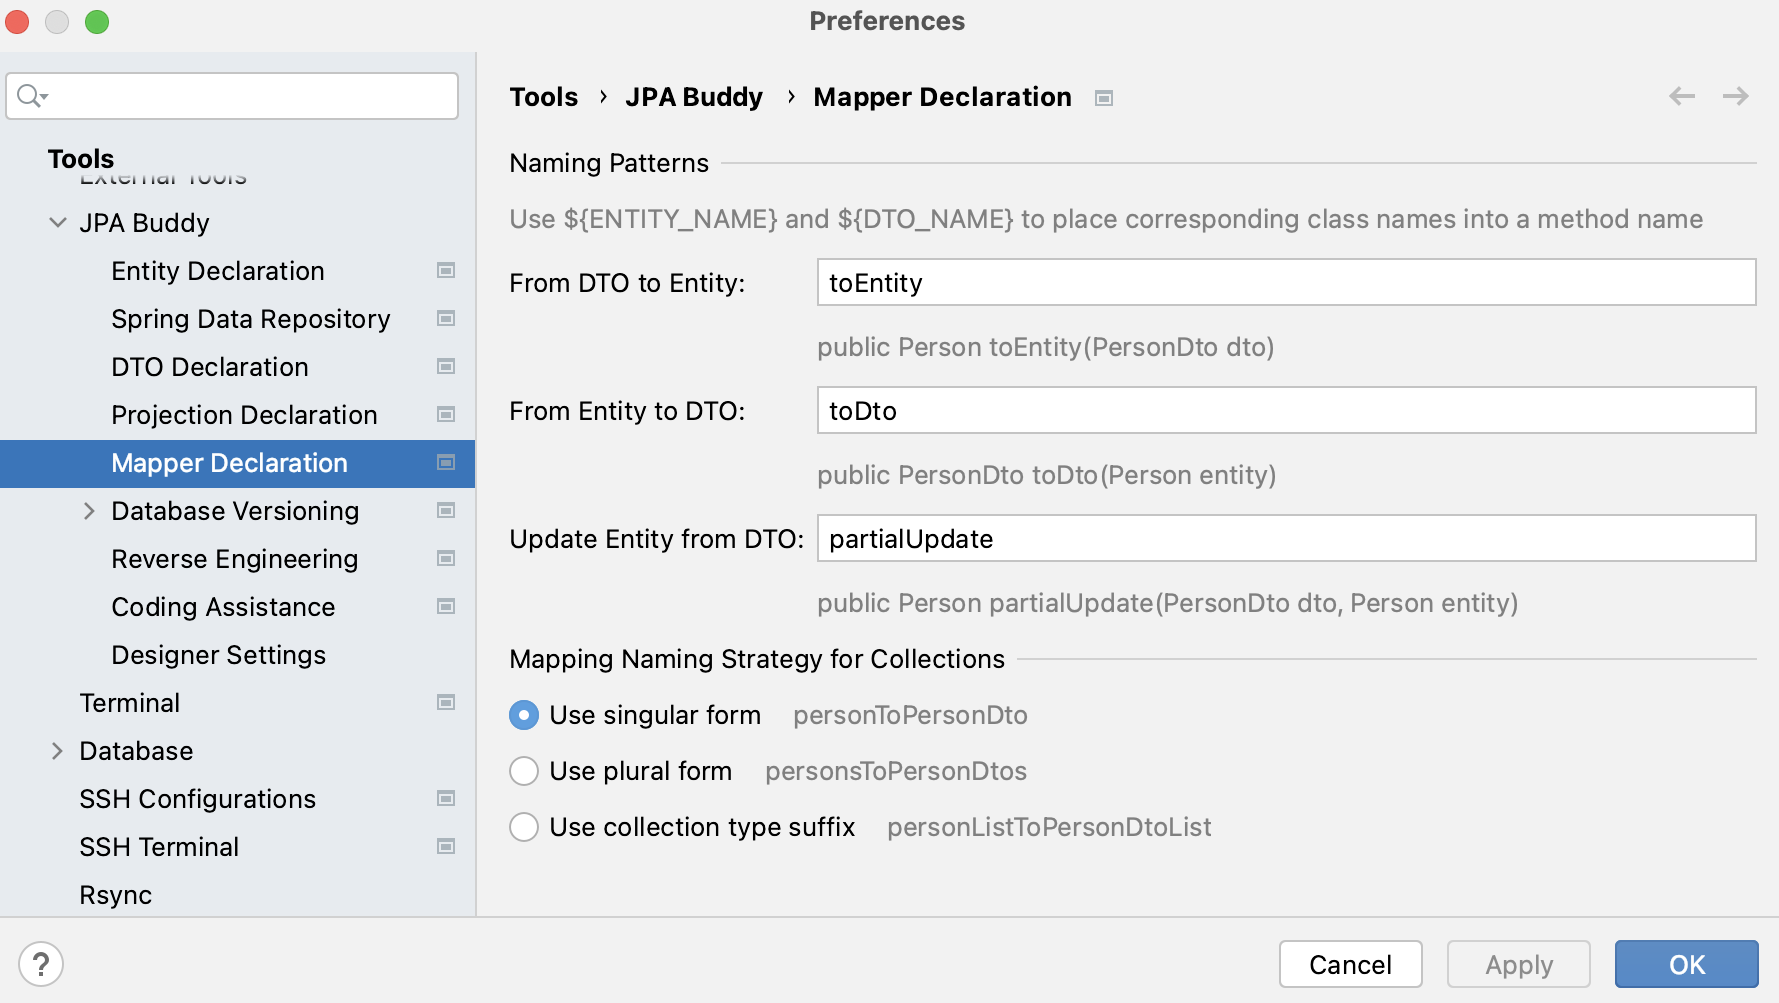This screenshot has height=1003, width=1779.
Task: Open Tools in the breadcrumb path
Action: [544, 96]
